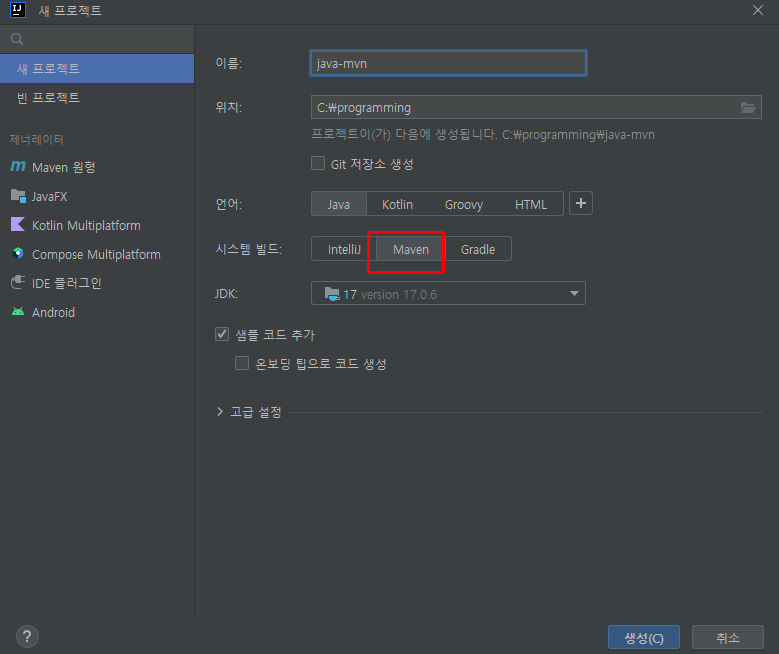
Task: Click the sidebar search field
Action: coord(97,39)
